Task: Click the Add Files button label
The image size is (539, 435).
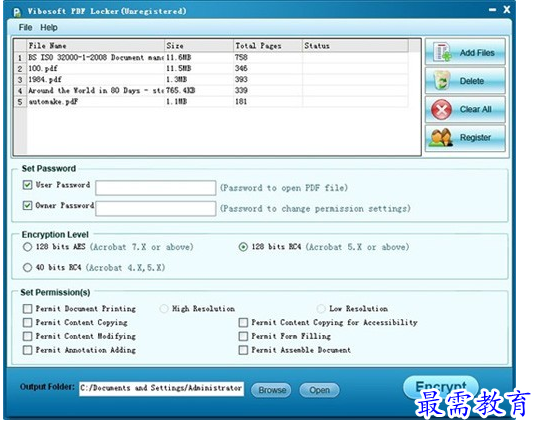Action: tap(477, 53)
